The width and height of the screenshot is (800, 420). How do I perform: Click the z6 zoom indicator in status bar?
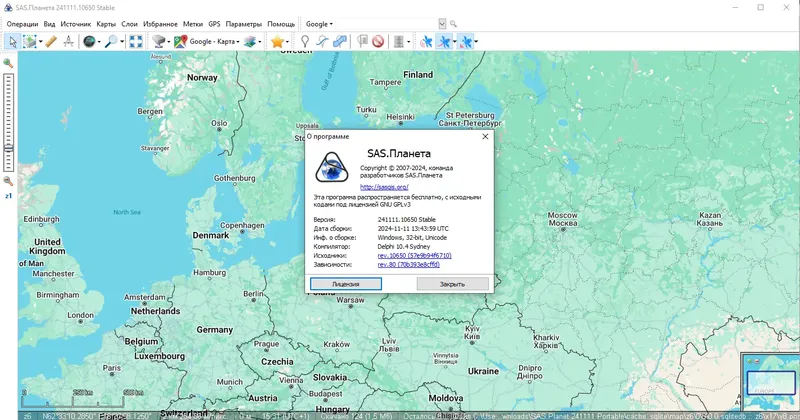(x=28, y=416)
